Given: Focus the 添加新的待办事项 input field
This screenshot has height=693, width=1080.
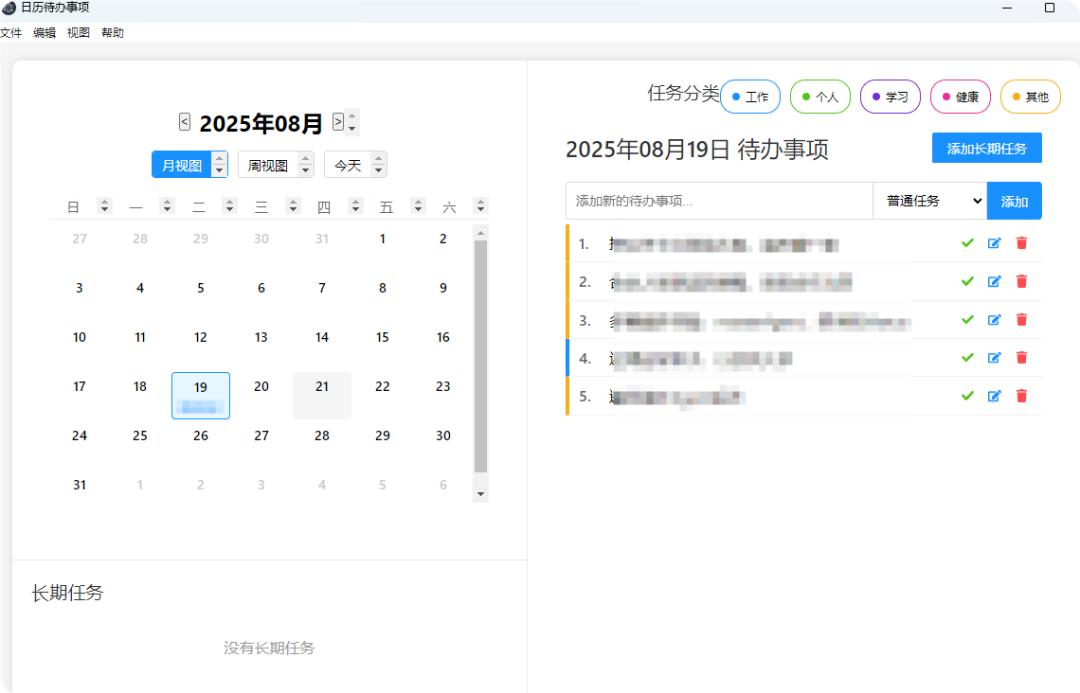Looking at the screenshot, I should pos(719,201).
